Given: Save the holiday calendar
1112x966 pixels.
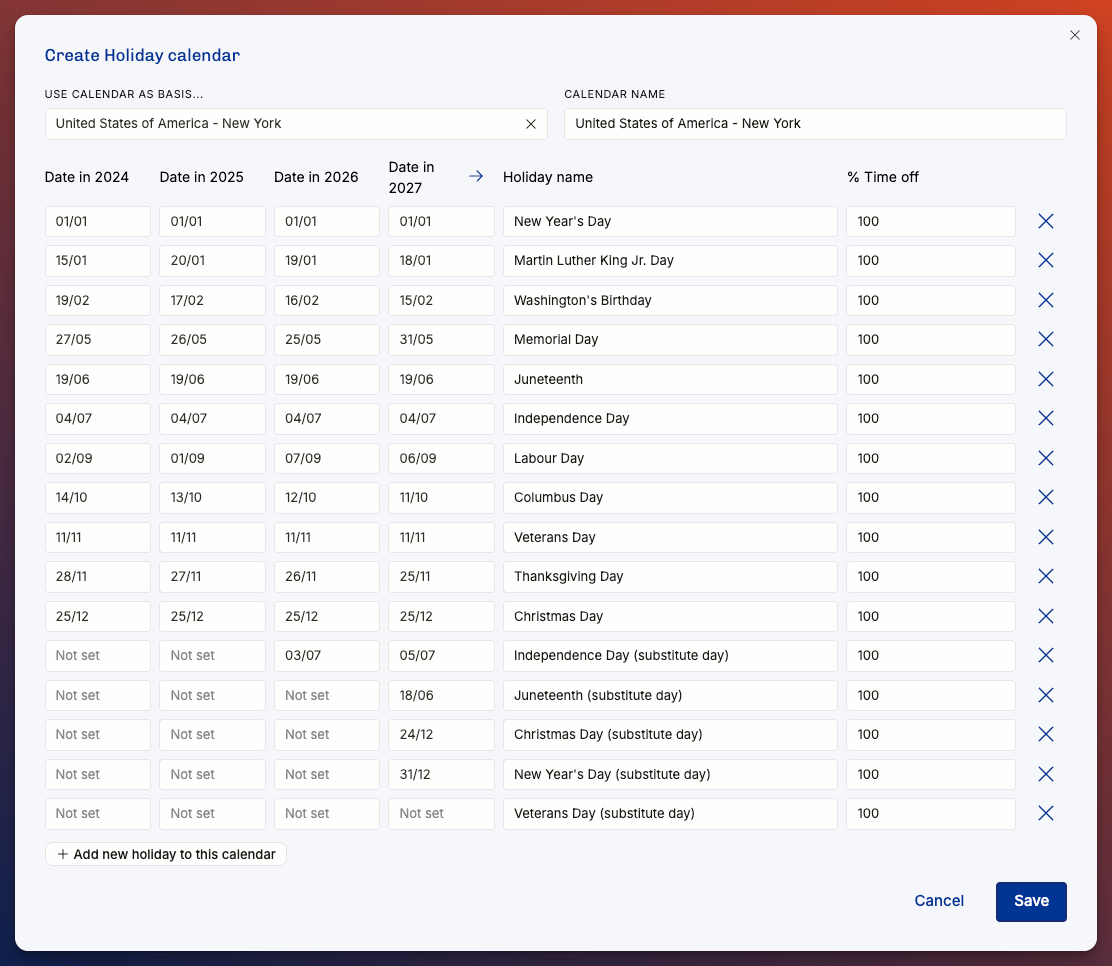Looking at the screenshot, I should click(x=1030, y=901).
